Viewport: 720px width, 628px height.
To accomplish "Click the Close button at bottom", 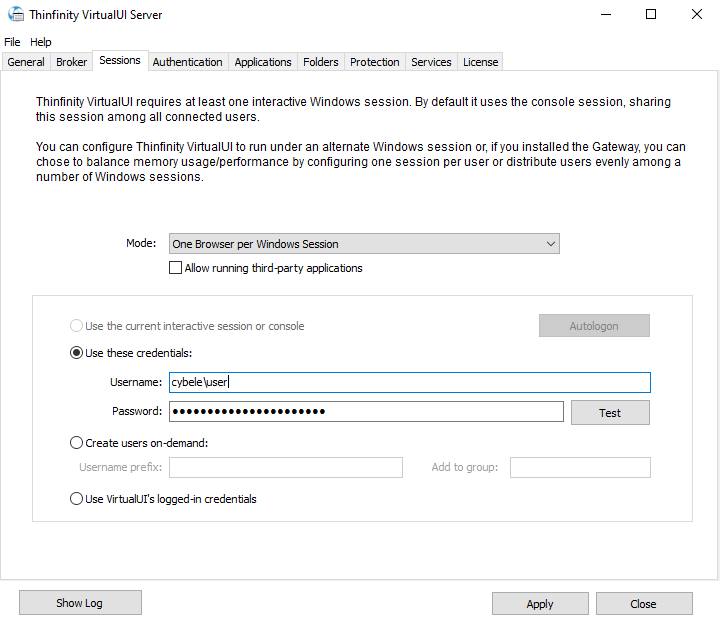I will [644, 604].
